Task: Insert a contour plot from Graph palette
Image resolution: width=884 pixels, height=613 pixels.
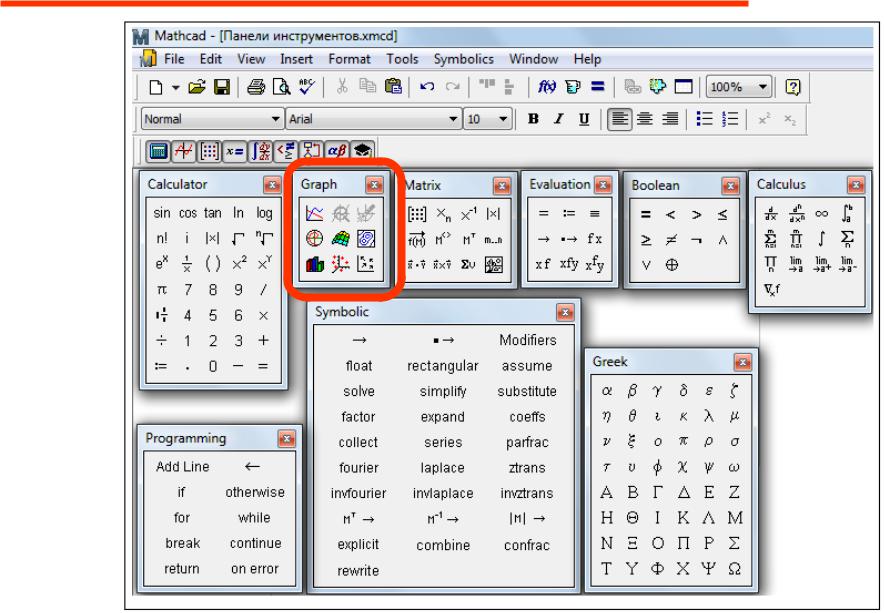Action: point(366,239)
